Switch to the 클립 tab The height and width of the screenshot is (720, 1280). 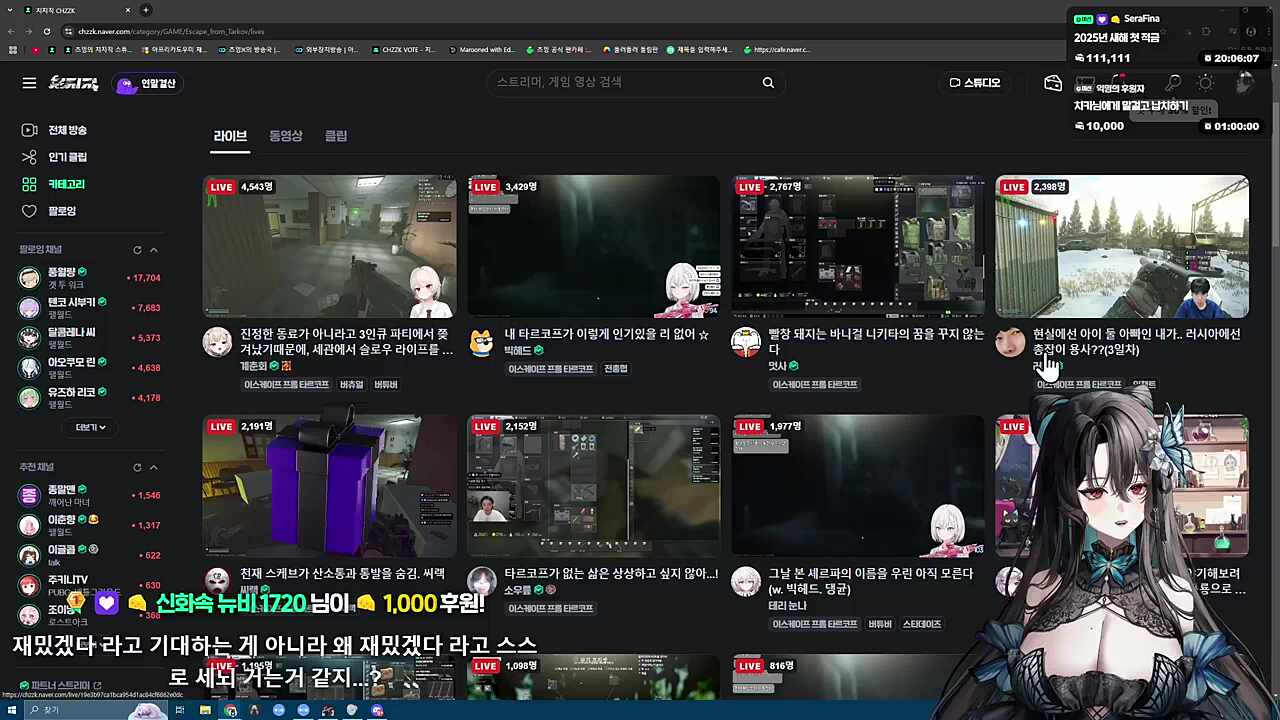point(336,136)
